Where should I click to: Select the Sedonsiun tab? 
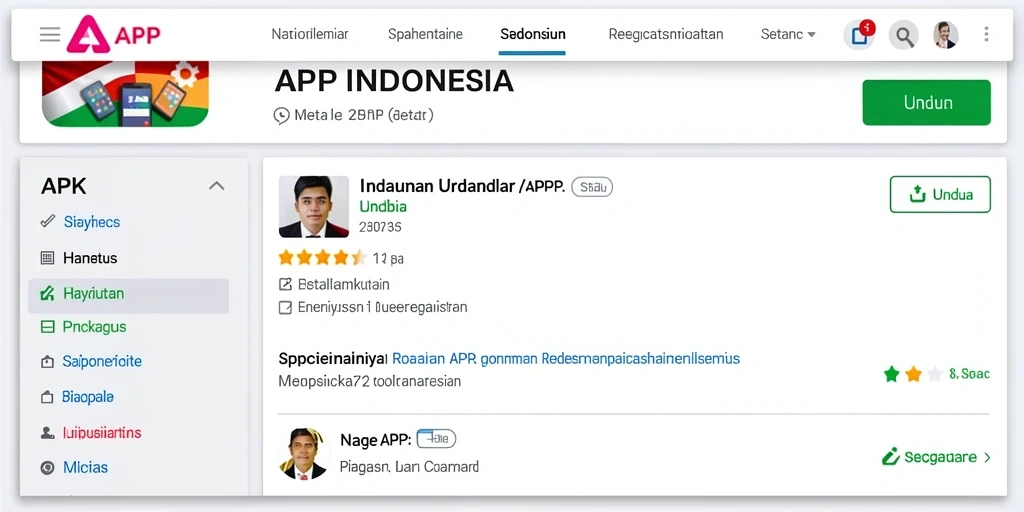coord(533,34)
